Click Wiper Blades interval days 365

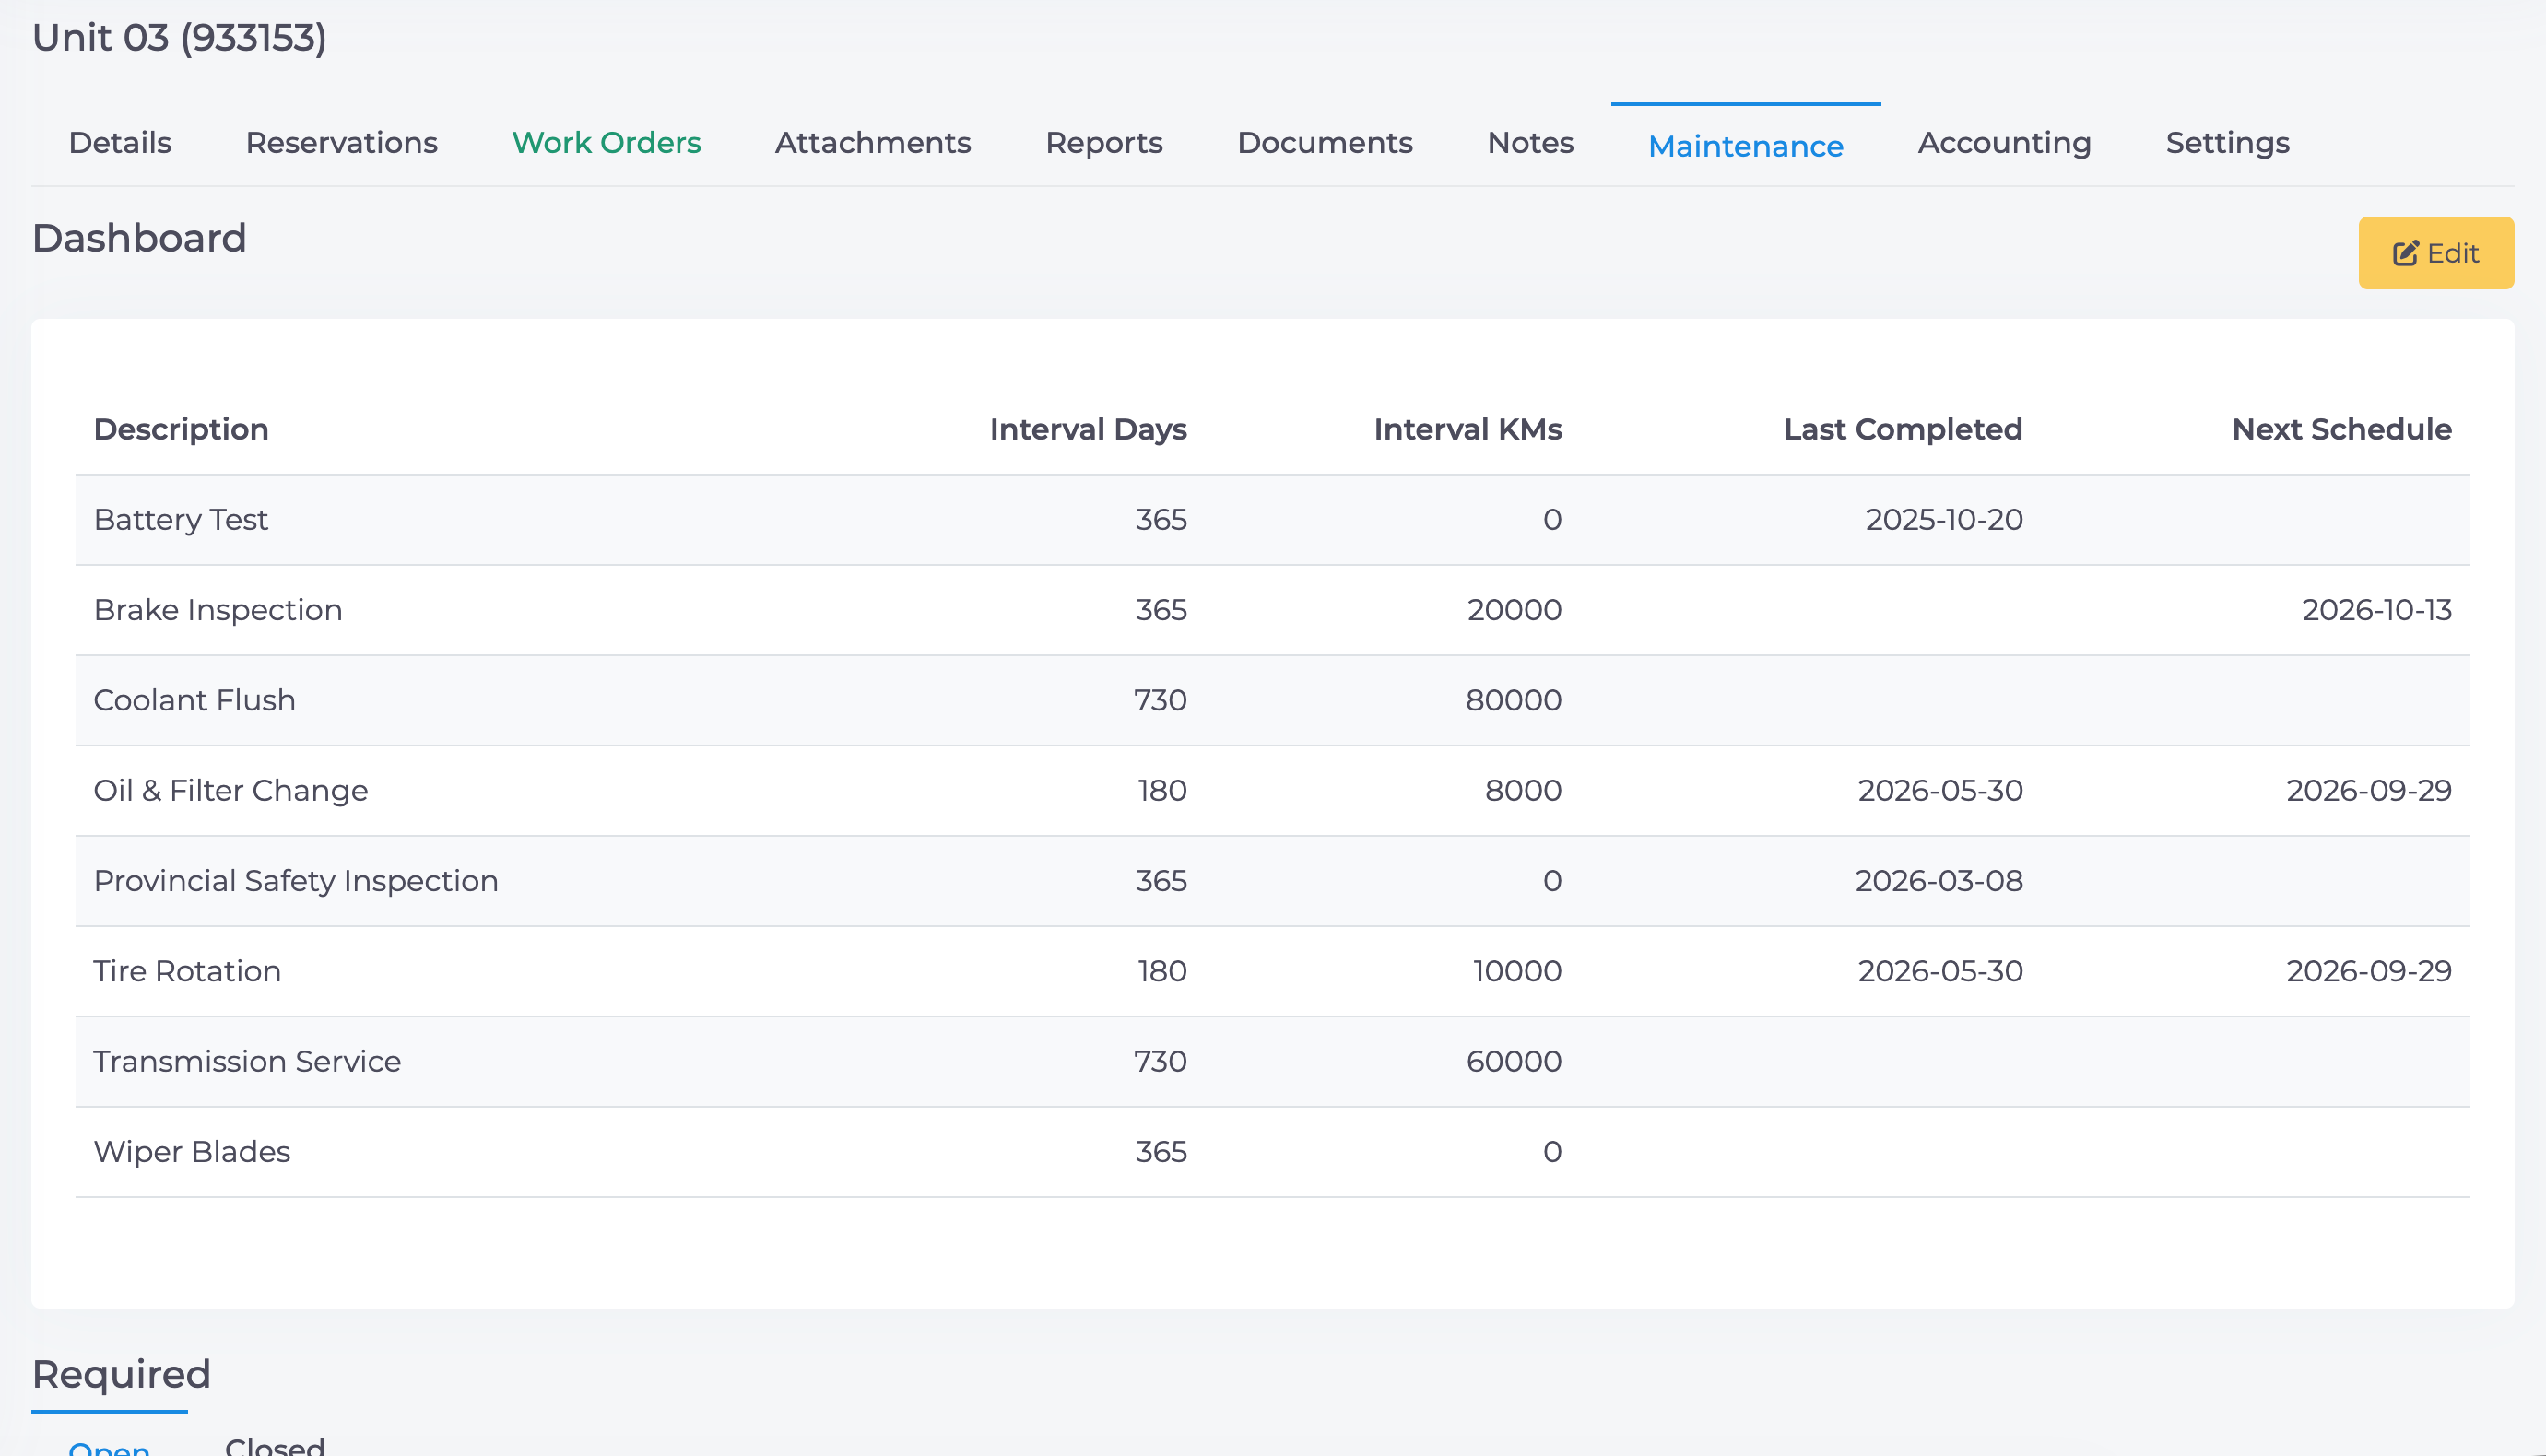tap(1161, 1152)
